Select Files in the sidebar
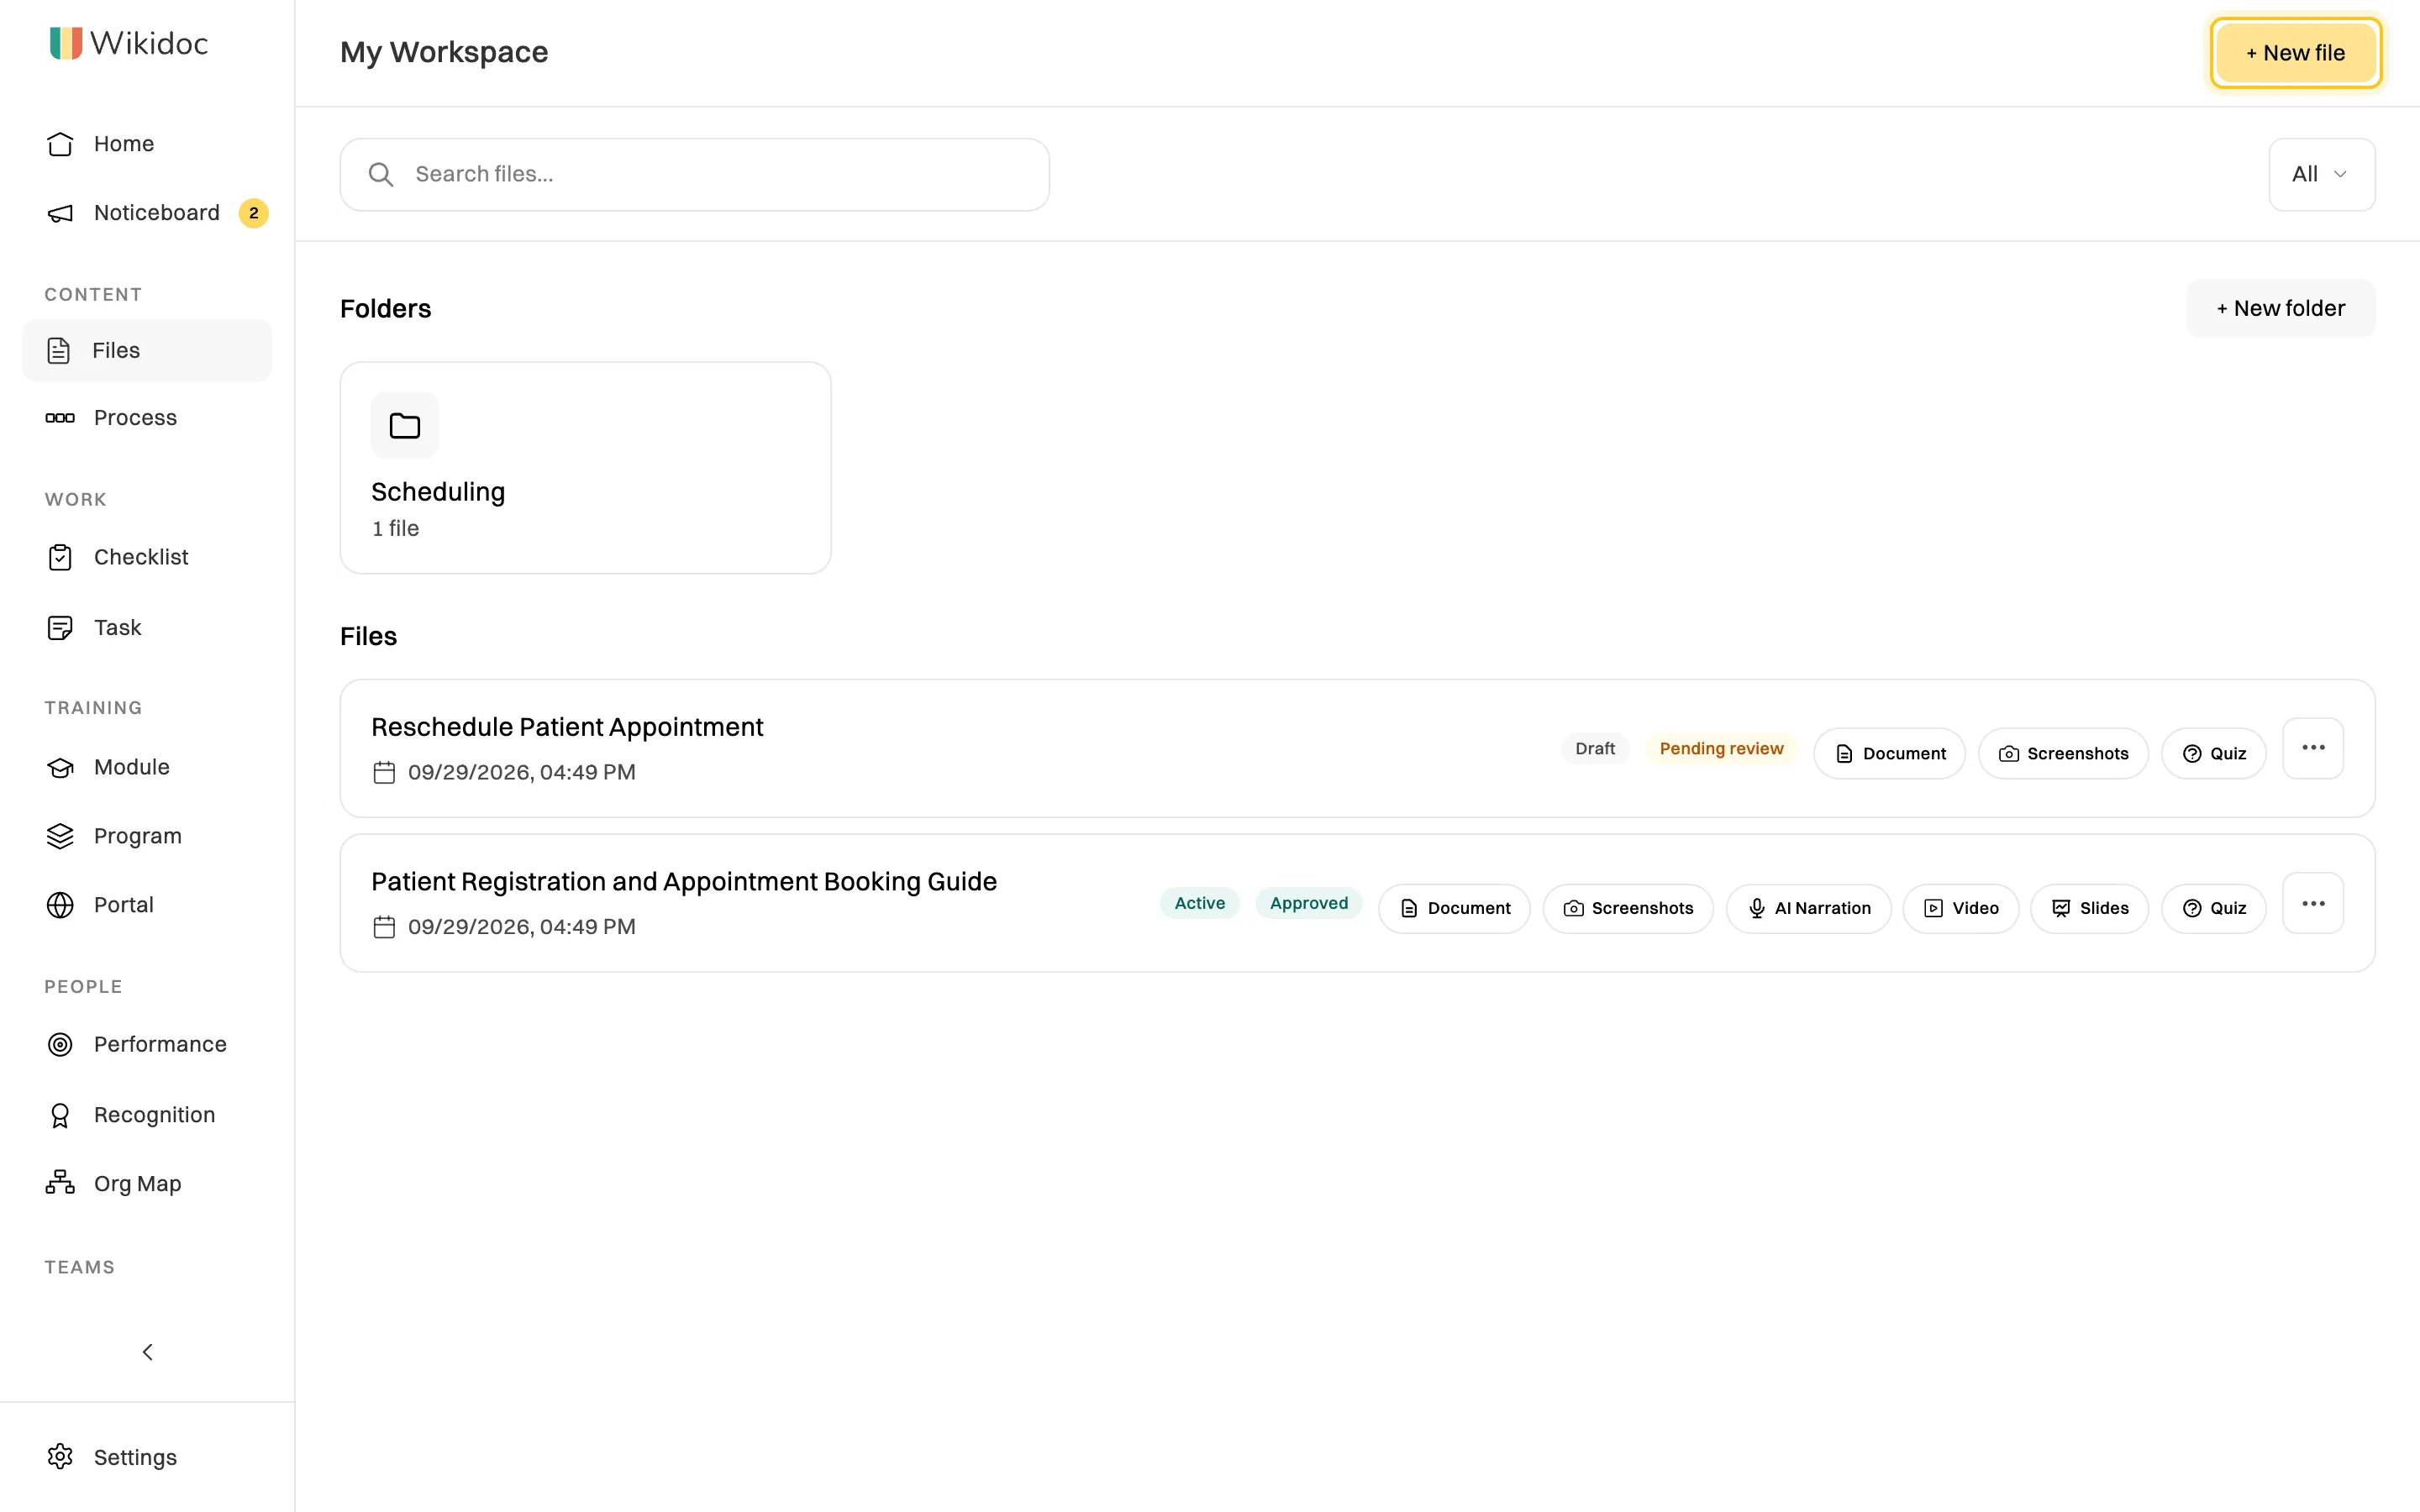Image resolution: width=2420 pixels, height=1512 pixels. [147, 351]
